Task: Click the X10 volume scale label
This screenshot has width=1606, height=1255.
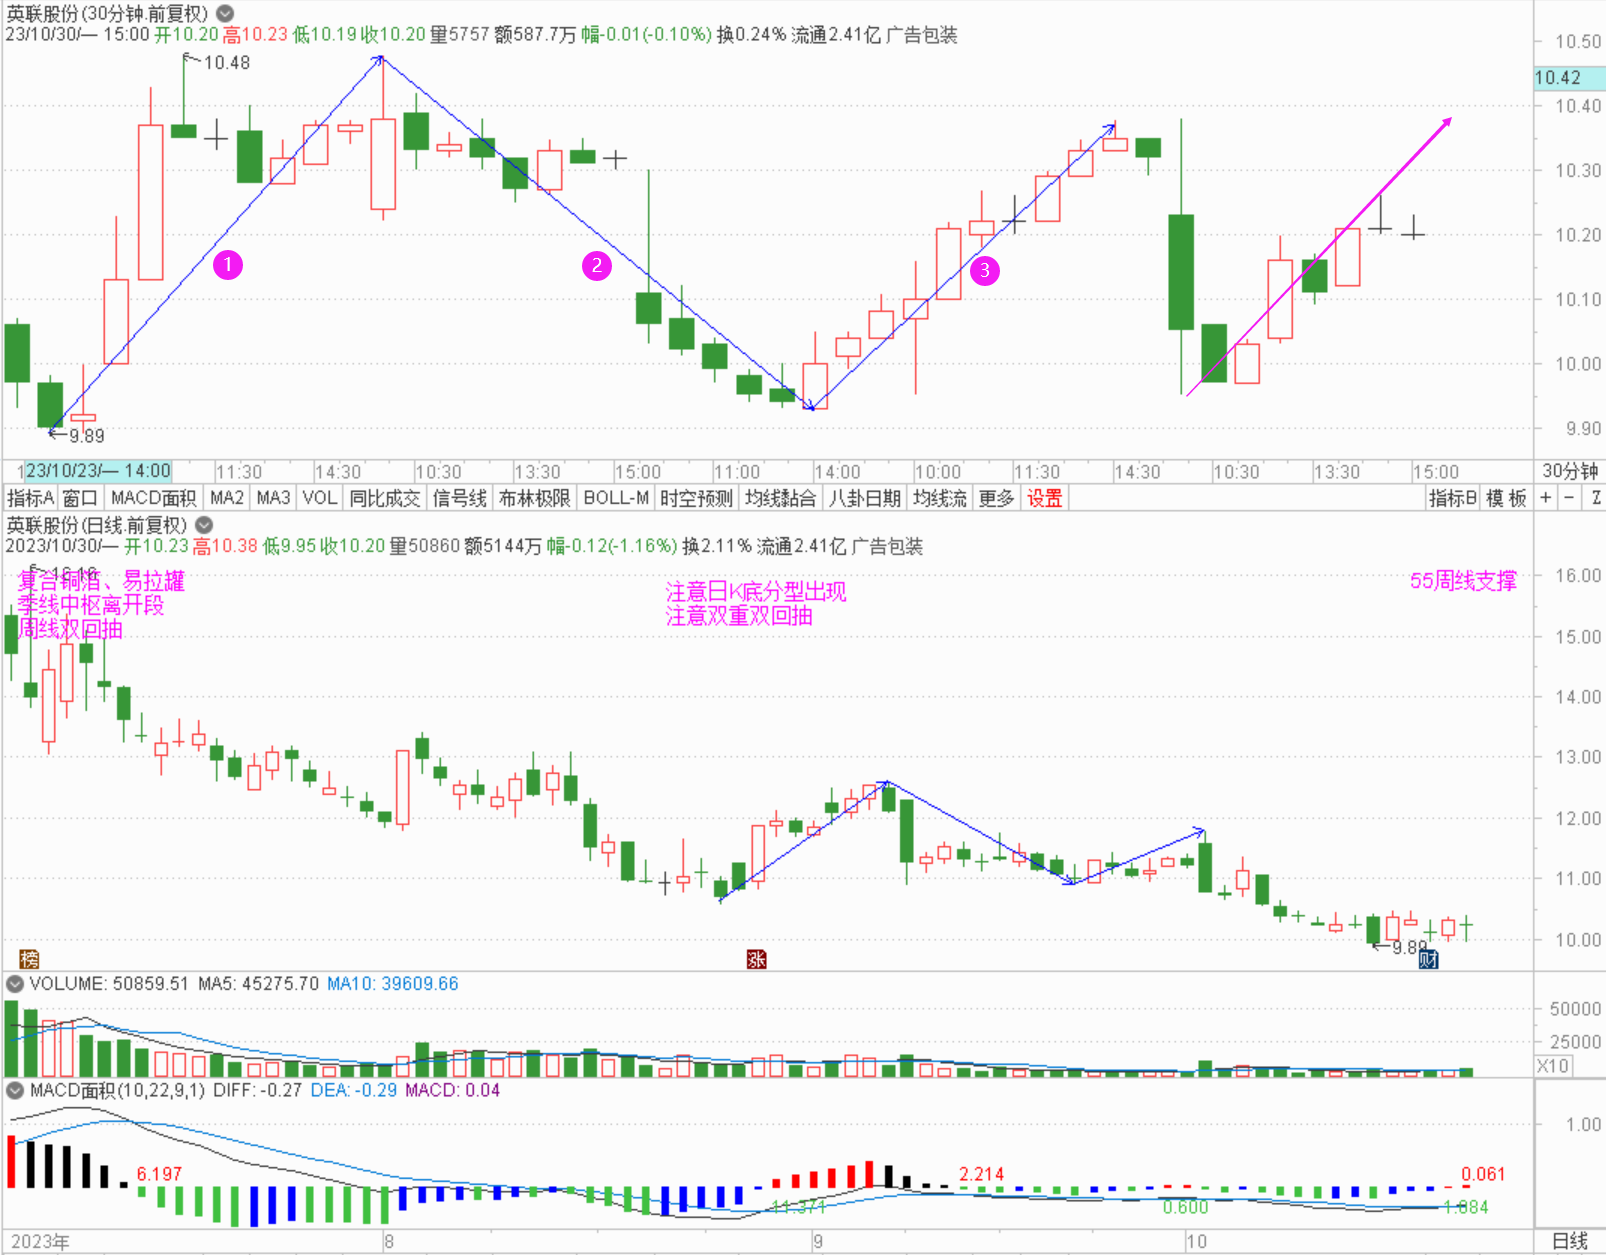Action: click(x=1553, y=1066)
